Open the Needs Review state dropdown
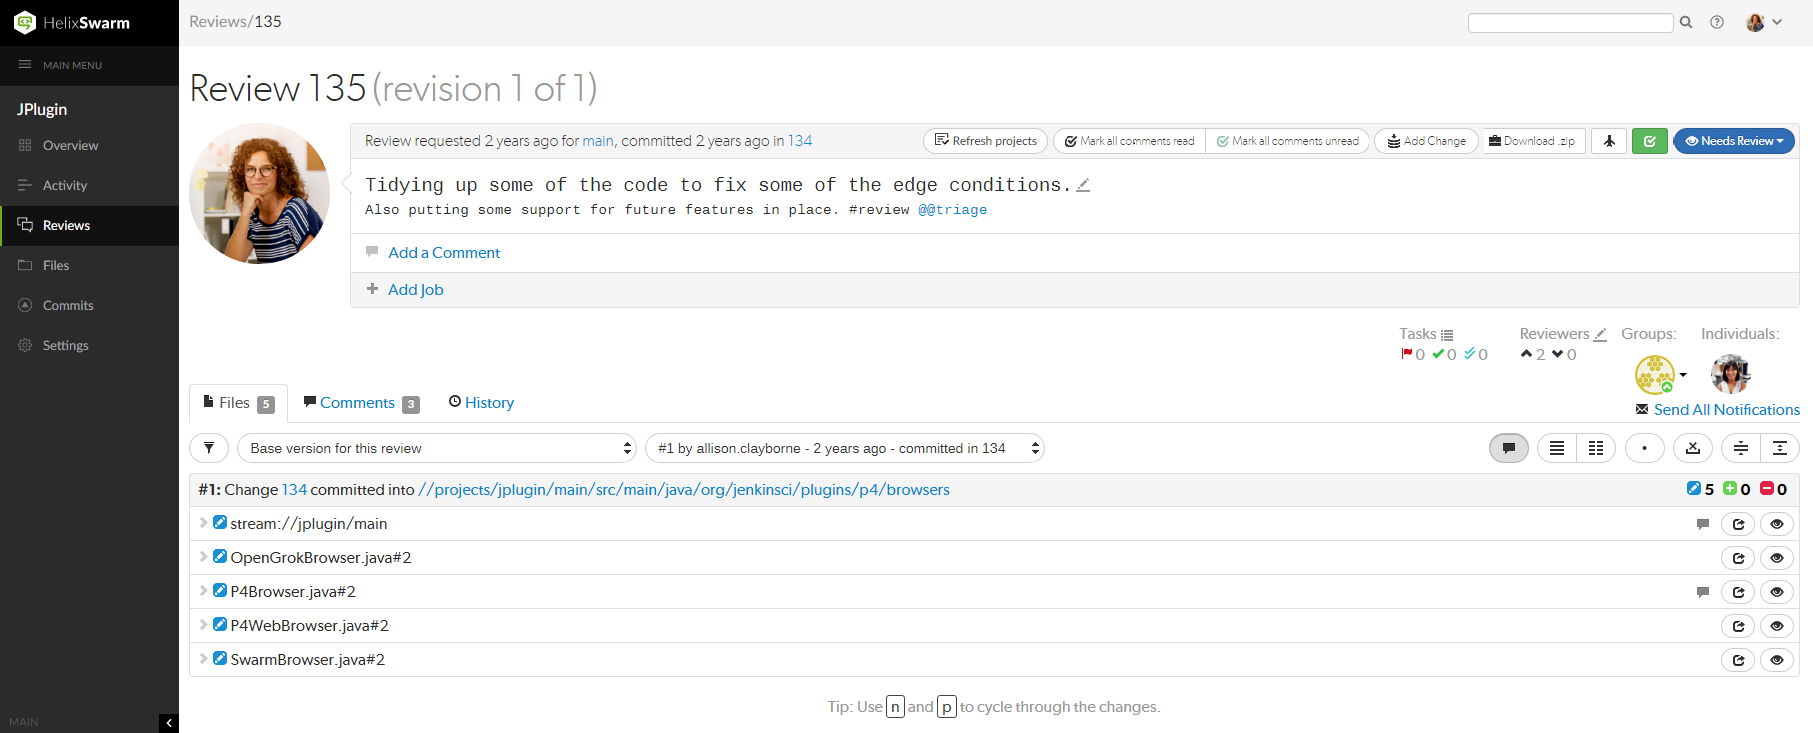The image size is (1813, 733). [x=1734, y=141]
